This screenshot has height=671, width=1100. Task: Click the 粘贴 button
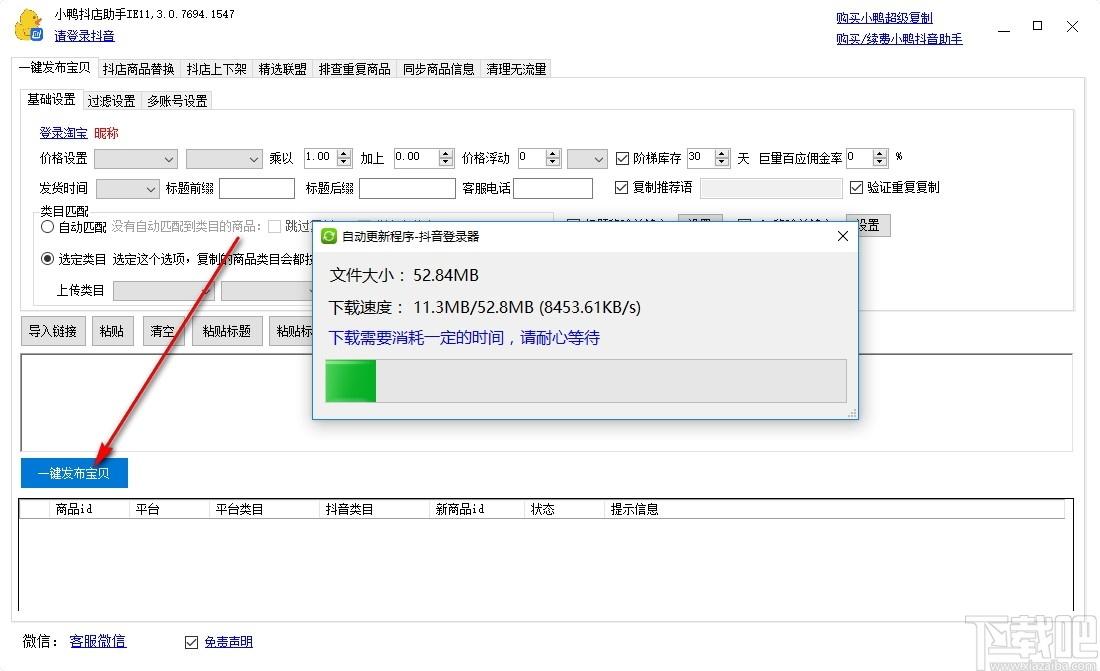click(112, 331)
